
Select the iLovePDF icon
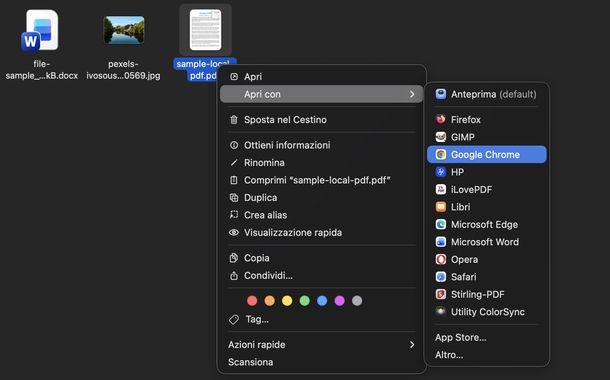tap(440, 189)
